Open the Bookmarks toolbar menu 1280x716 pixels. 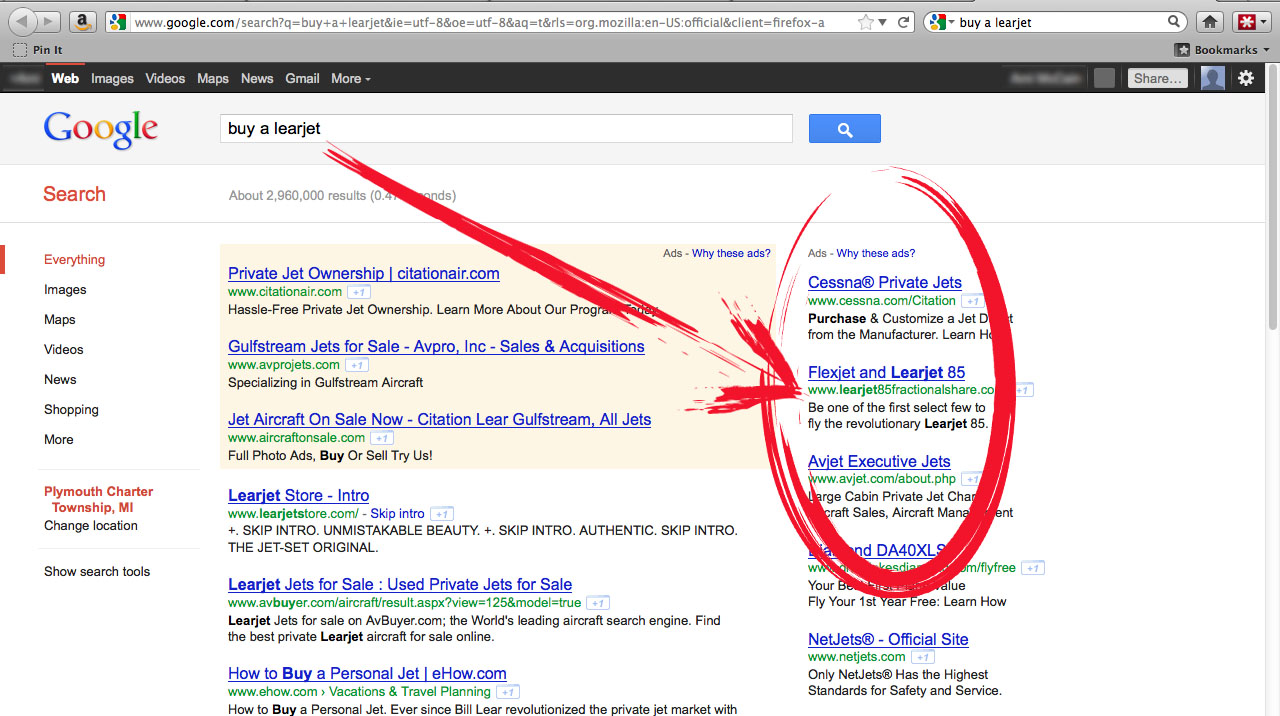(x=1222, y=50)
